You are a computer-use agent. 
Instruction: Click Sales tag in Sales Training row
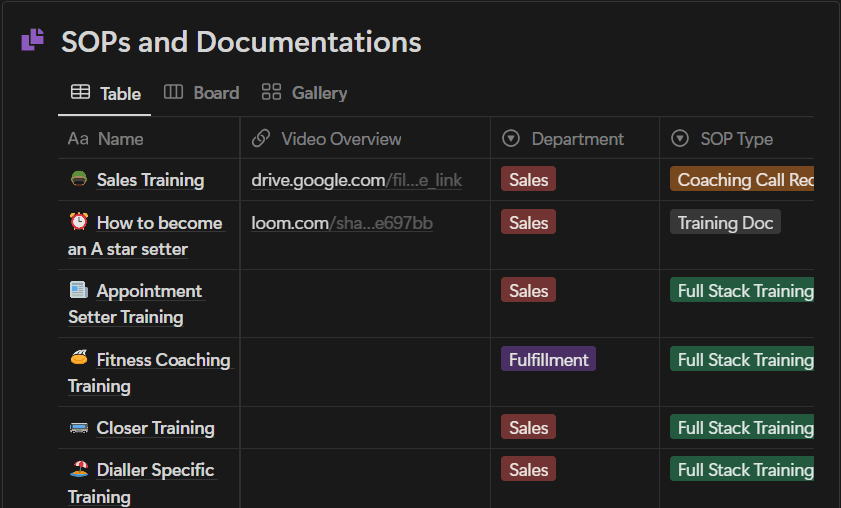(x=528, y=179)
